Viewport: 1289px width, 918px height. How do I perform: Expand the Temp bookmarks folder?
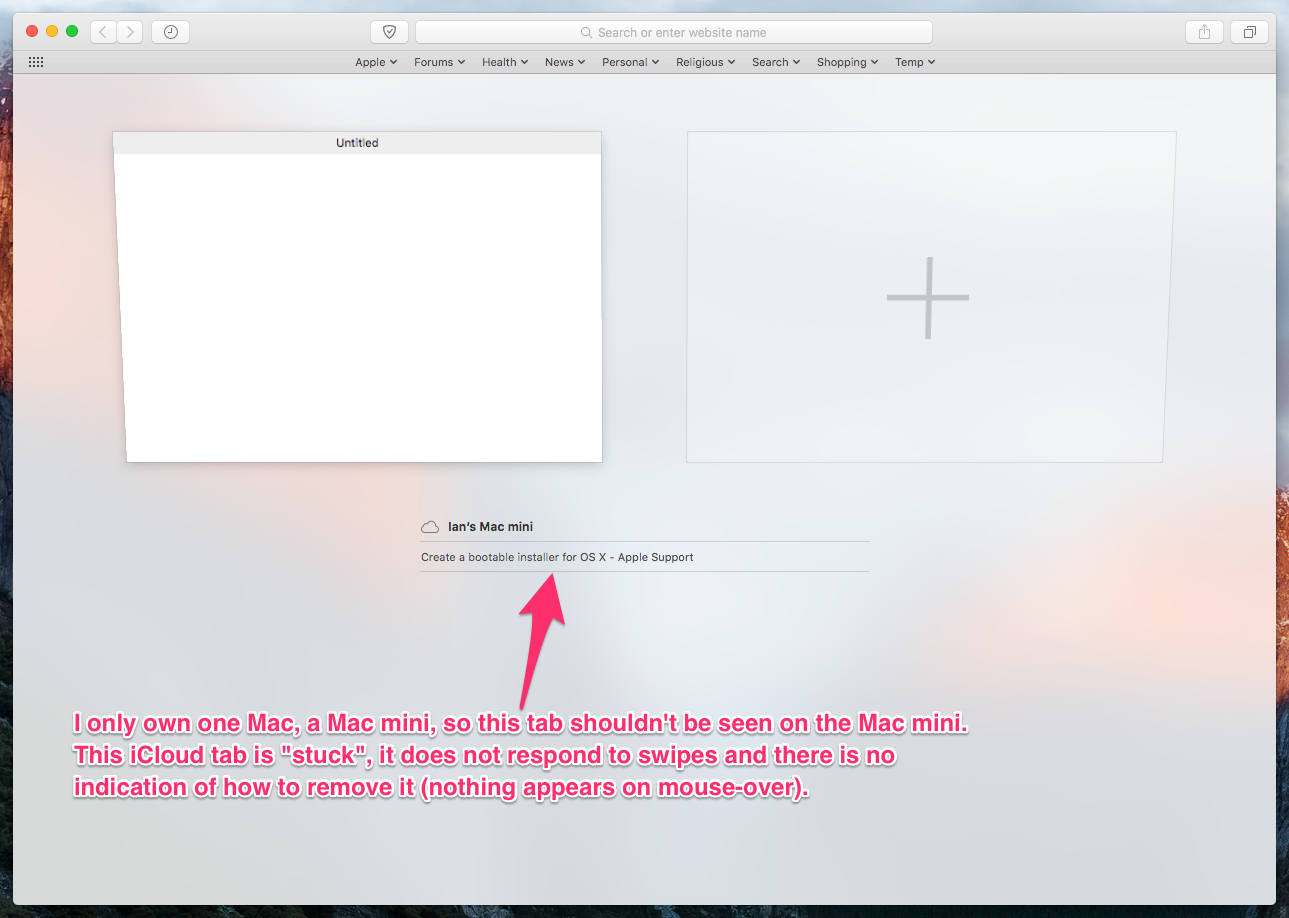click(915, 62)
